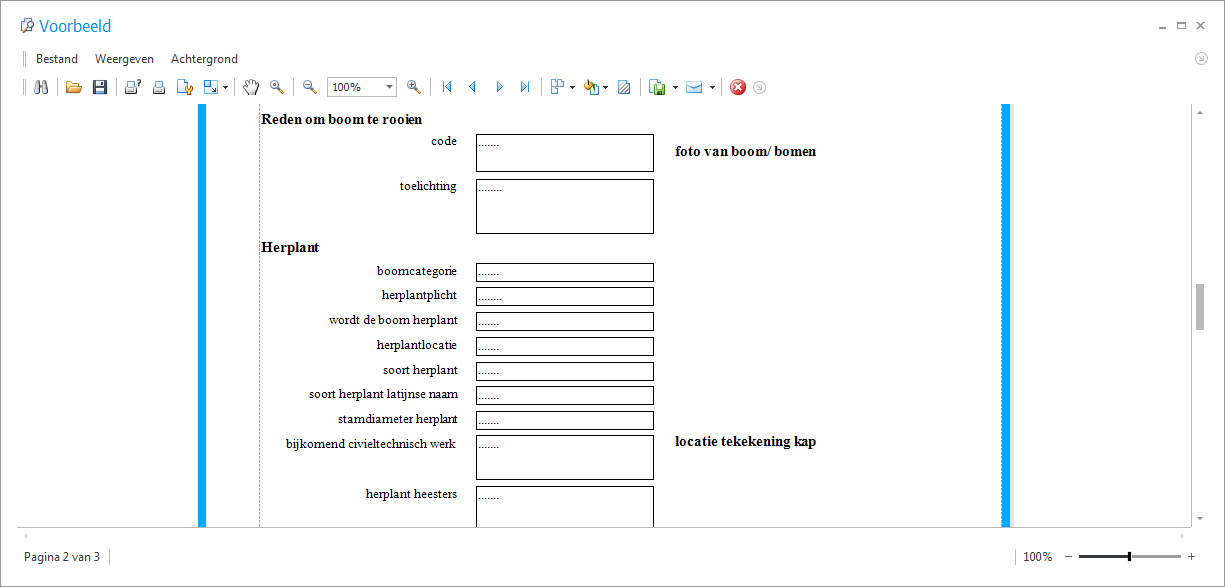Viewport: 1225px width, 587px height.
Task: Click the zoom out magnifier icon
Action: (x=309, y=87)
